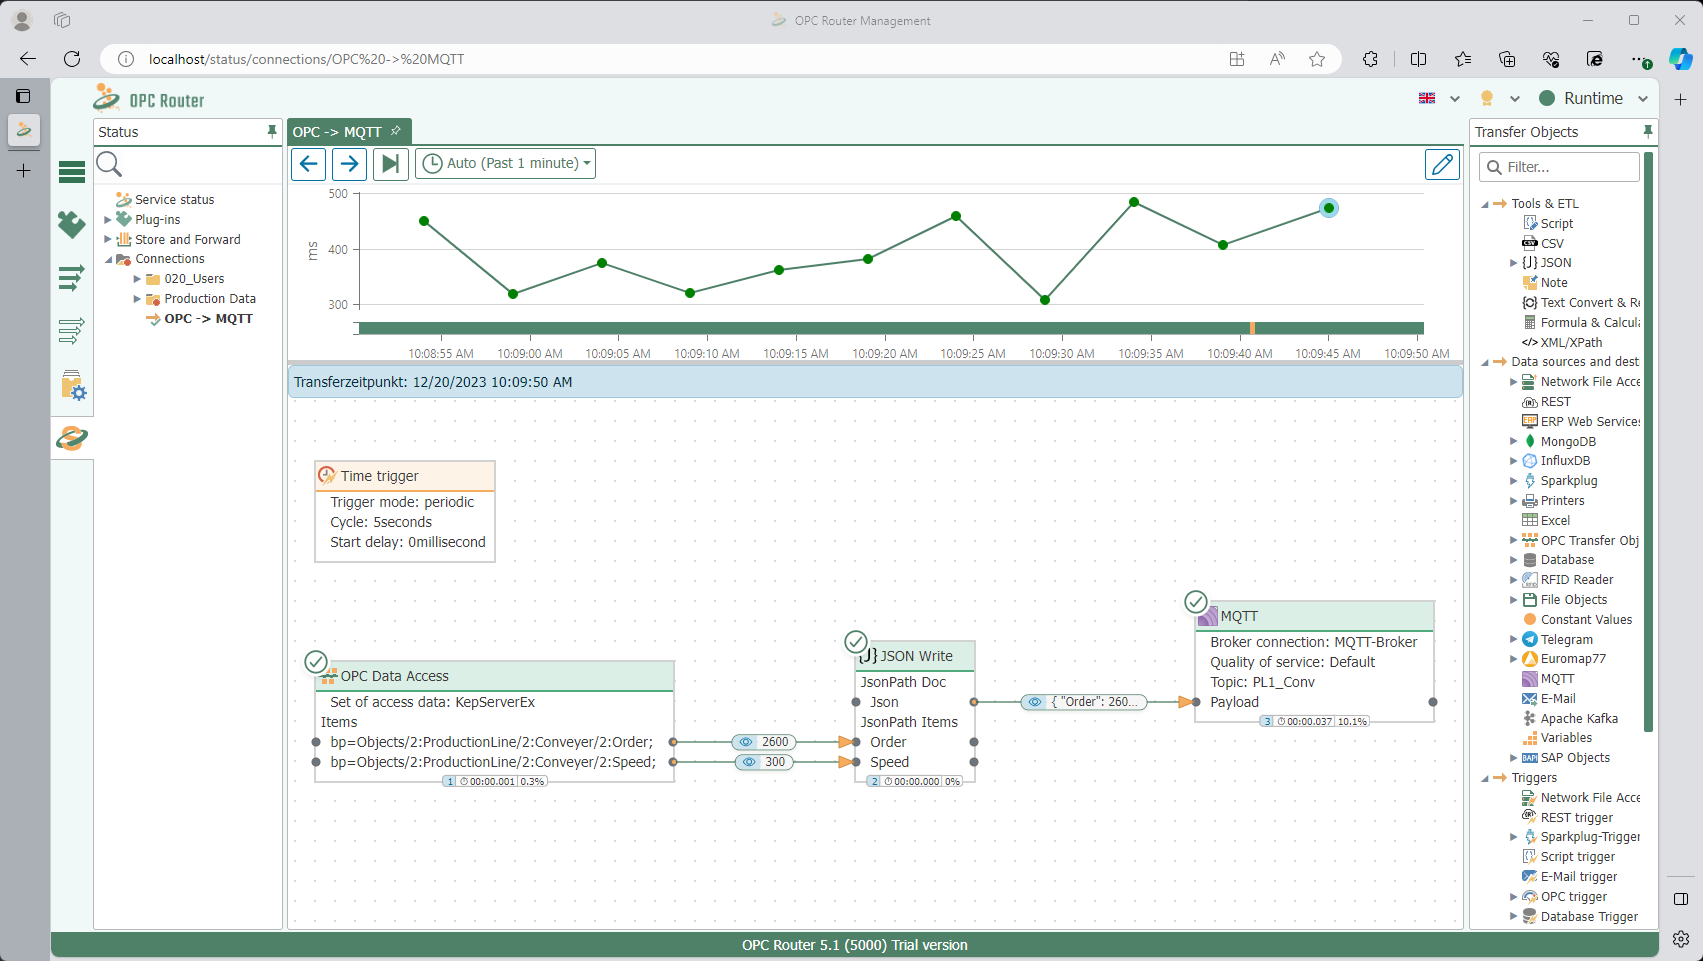Click the hamburger menu icon in left sidebar
1703x961 pixels.
[72, 172]
